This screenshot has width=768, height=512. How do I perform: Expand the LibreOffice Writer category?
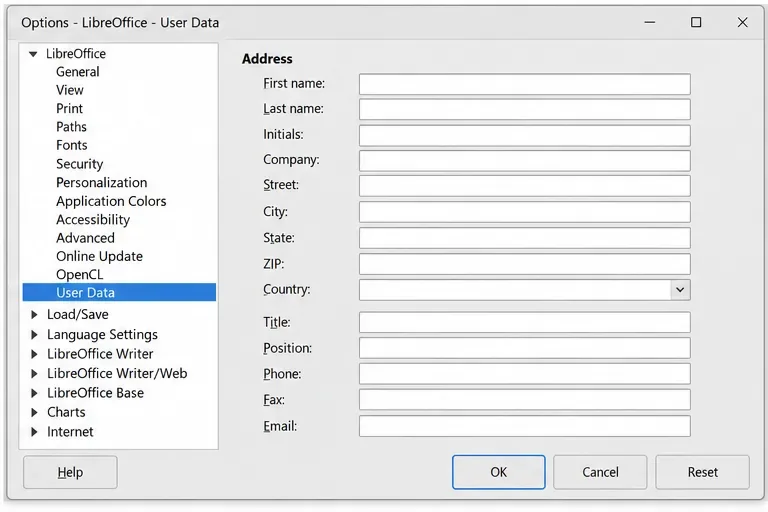click(x=34, y=354)
